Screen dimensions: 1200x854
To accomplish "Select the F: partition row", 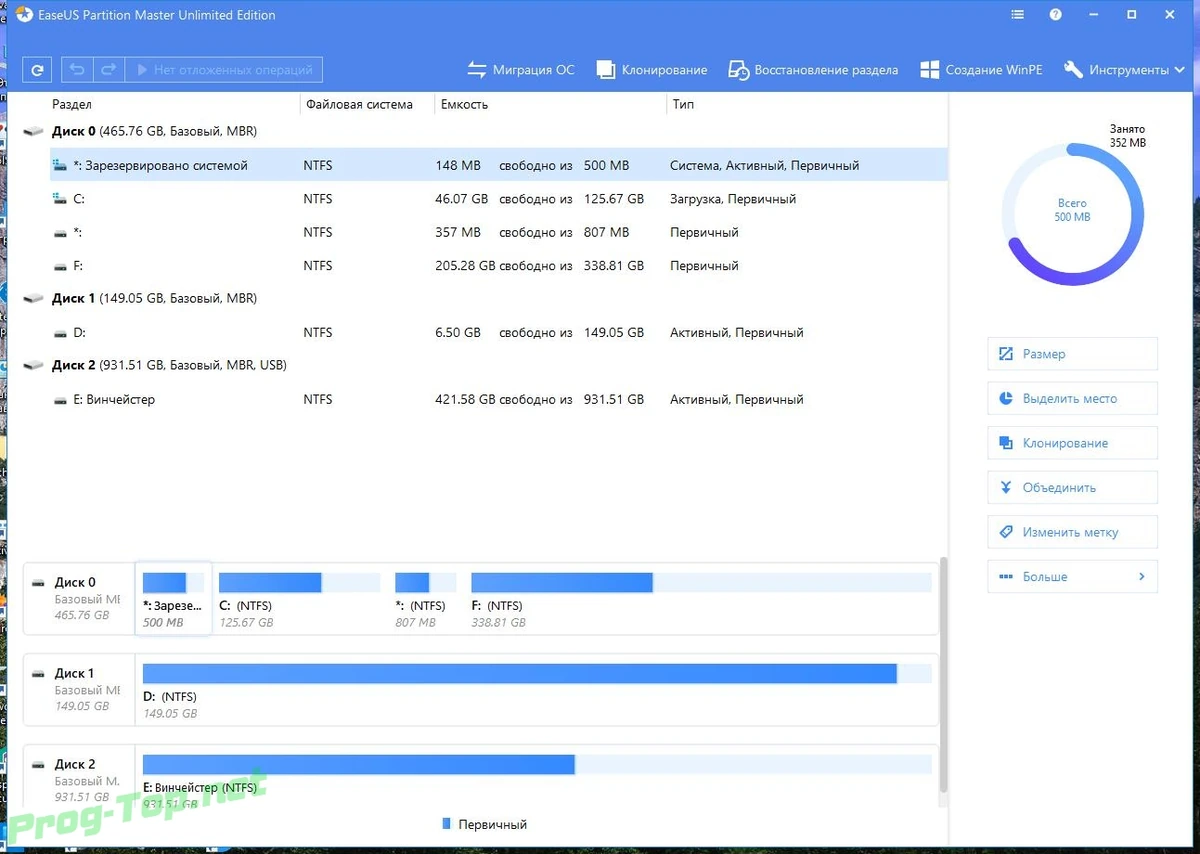I will [498, 266].
